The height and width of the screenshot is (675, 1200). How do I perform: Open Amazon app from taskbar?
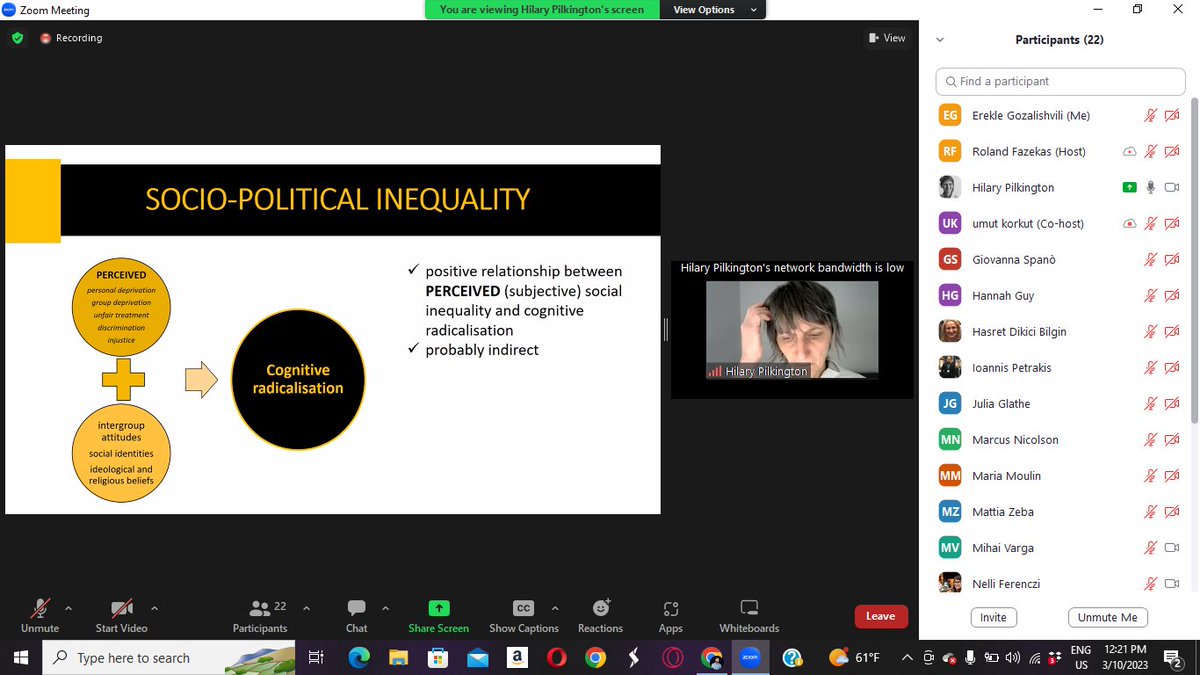click(x=516, y=657)
